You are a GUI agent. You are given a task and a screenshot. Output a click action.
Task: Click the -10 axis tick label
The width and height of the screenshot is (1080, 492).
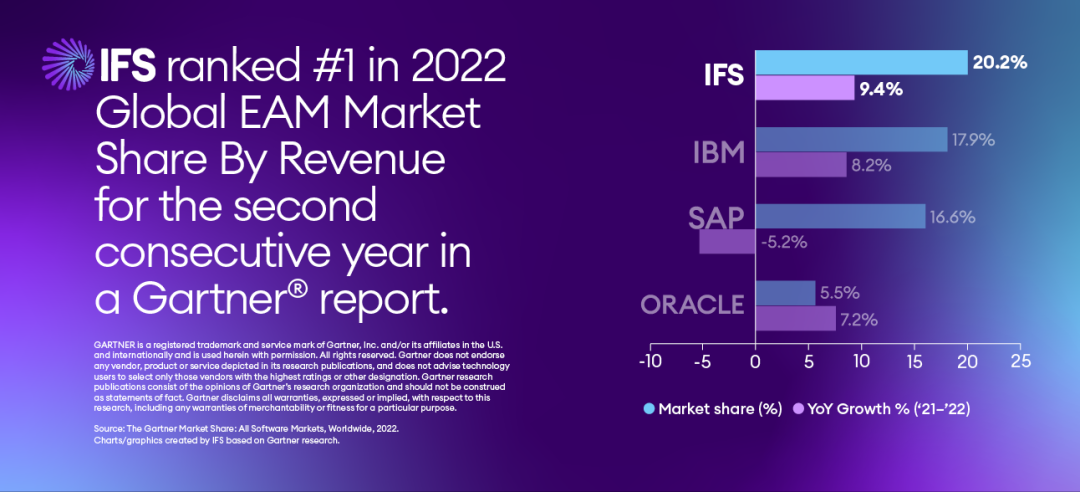[x=649, y=362]
